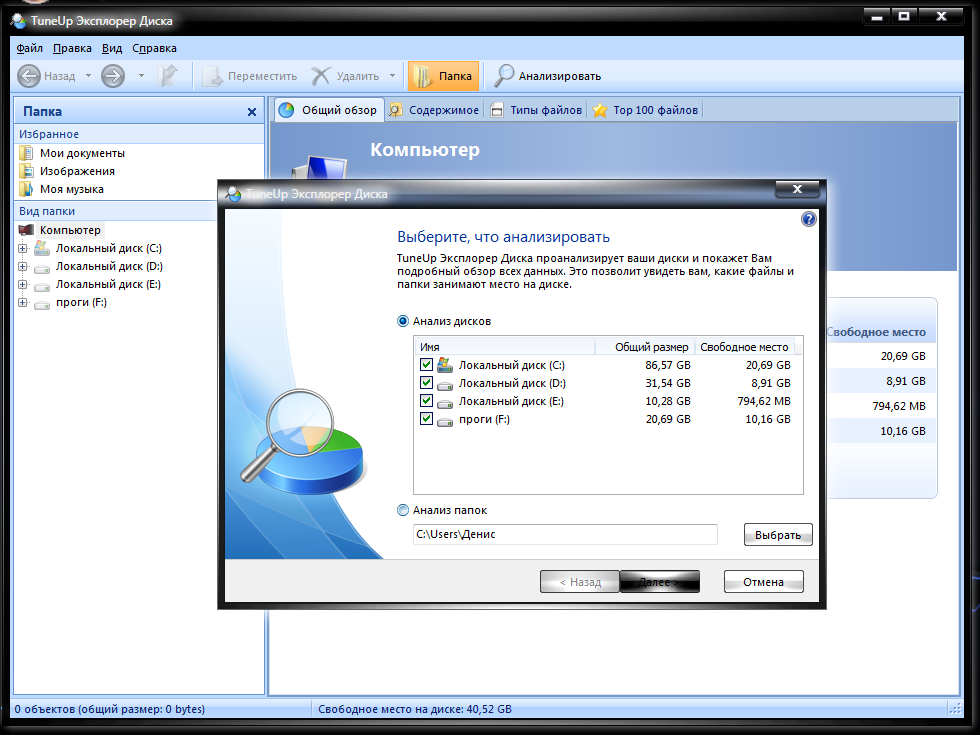Click folder path field C:\Users\Денис
The width and height of the screenshot is (980, 735).
(x=565, y=534)
